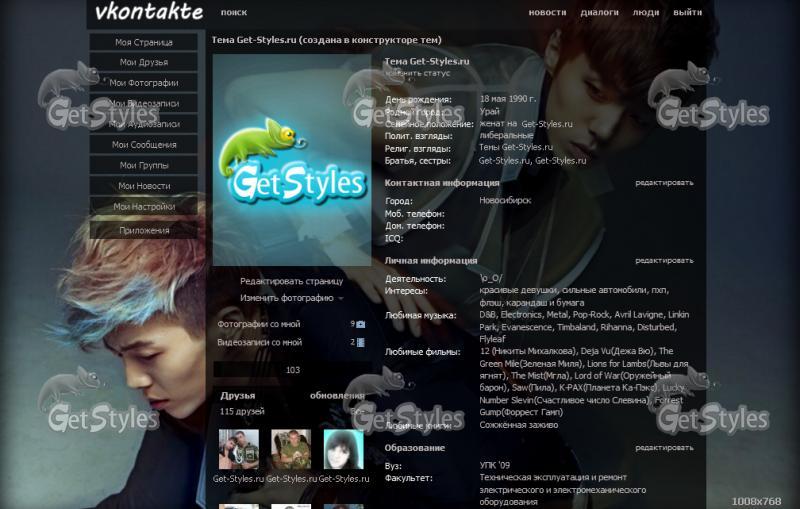Click Get-Styles.ru name under first friend
Viewport: 800px width, 509px height.
[238, 479]
